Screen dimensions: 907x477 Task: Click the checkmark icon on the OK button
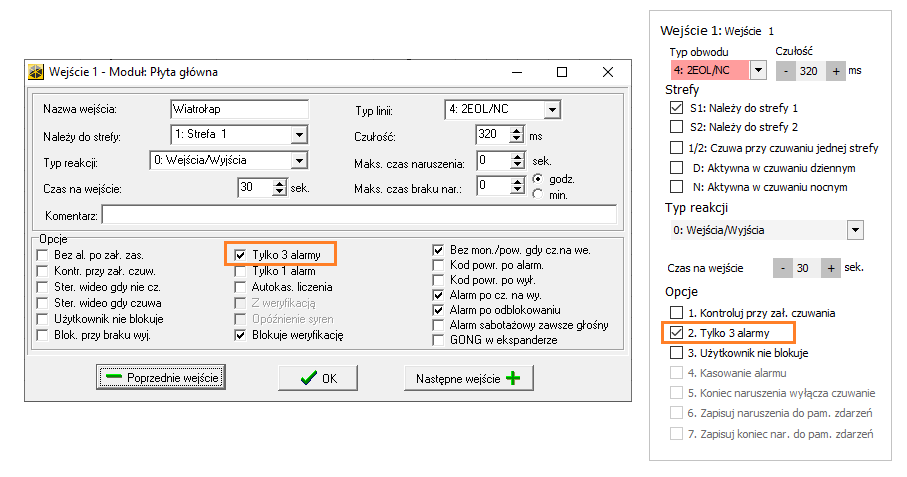click(309, 378)
